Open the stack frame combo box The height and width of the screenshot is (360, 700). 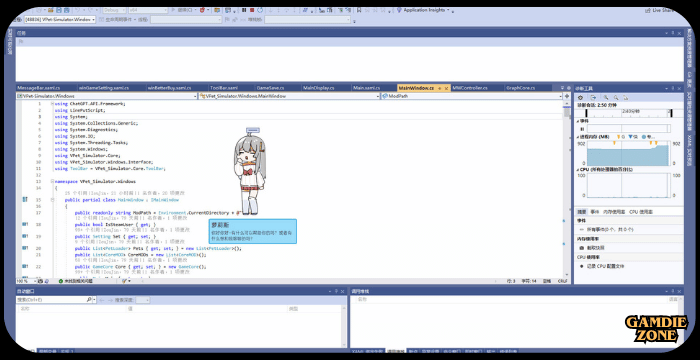[x=308, y=20]
